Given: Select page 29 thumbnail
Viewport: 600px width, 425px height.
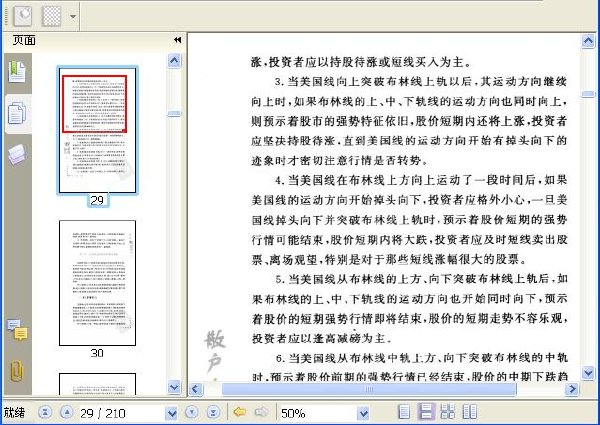Looking at the screenshot, I should click(x=98, y=130).
